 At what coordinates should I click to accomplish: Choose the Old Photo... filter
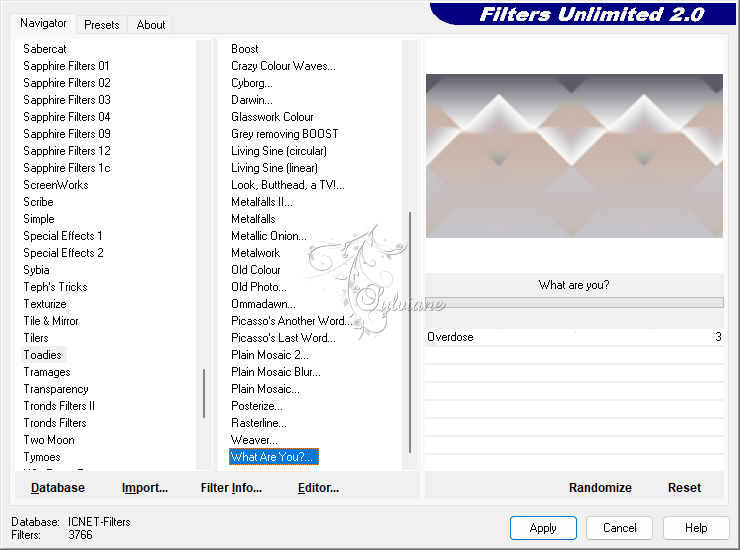tap(259, 287)
